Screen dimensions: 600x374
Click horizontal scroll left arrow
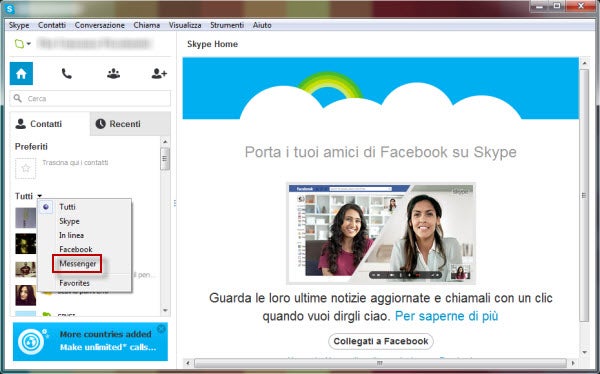[188, 363]
